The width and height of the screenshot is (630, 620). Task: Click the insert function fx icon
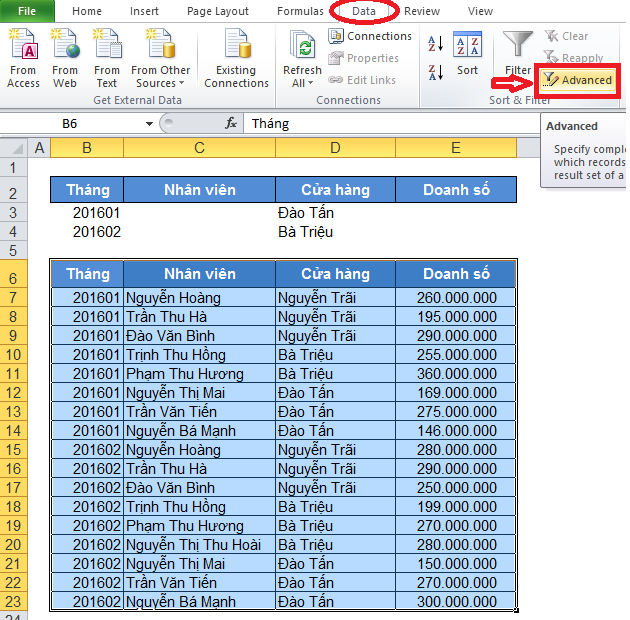231,123
